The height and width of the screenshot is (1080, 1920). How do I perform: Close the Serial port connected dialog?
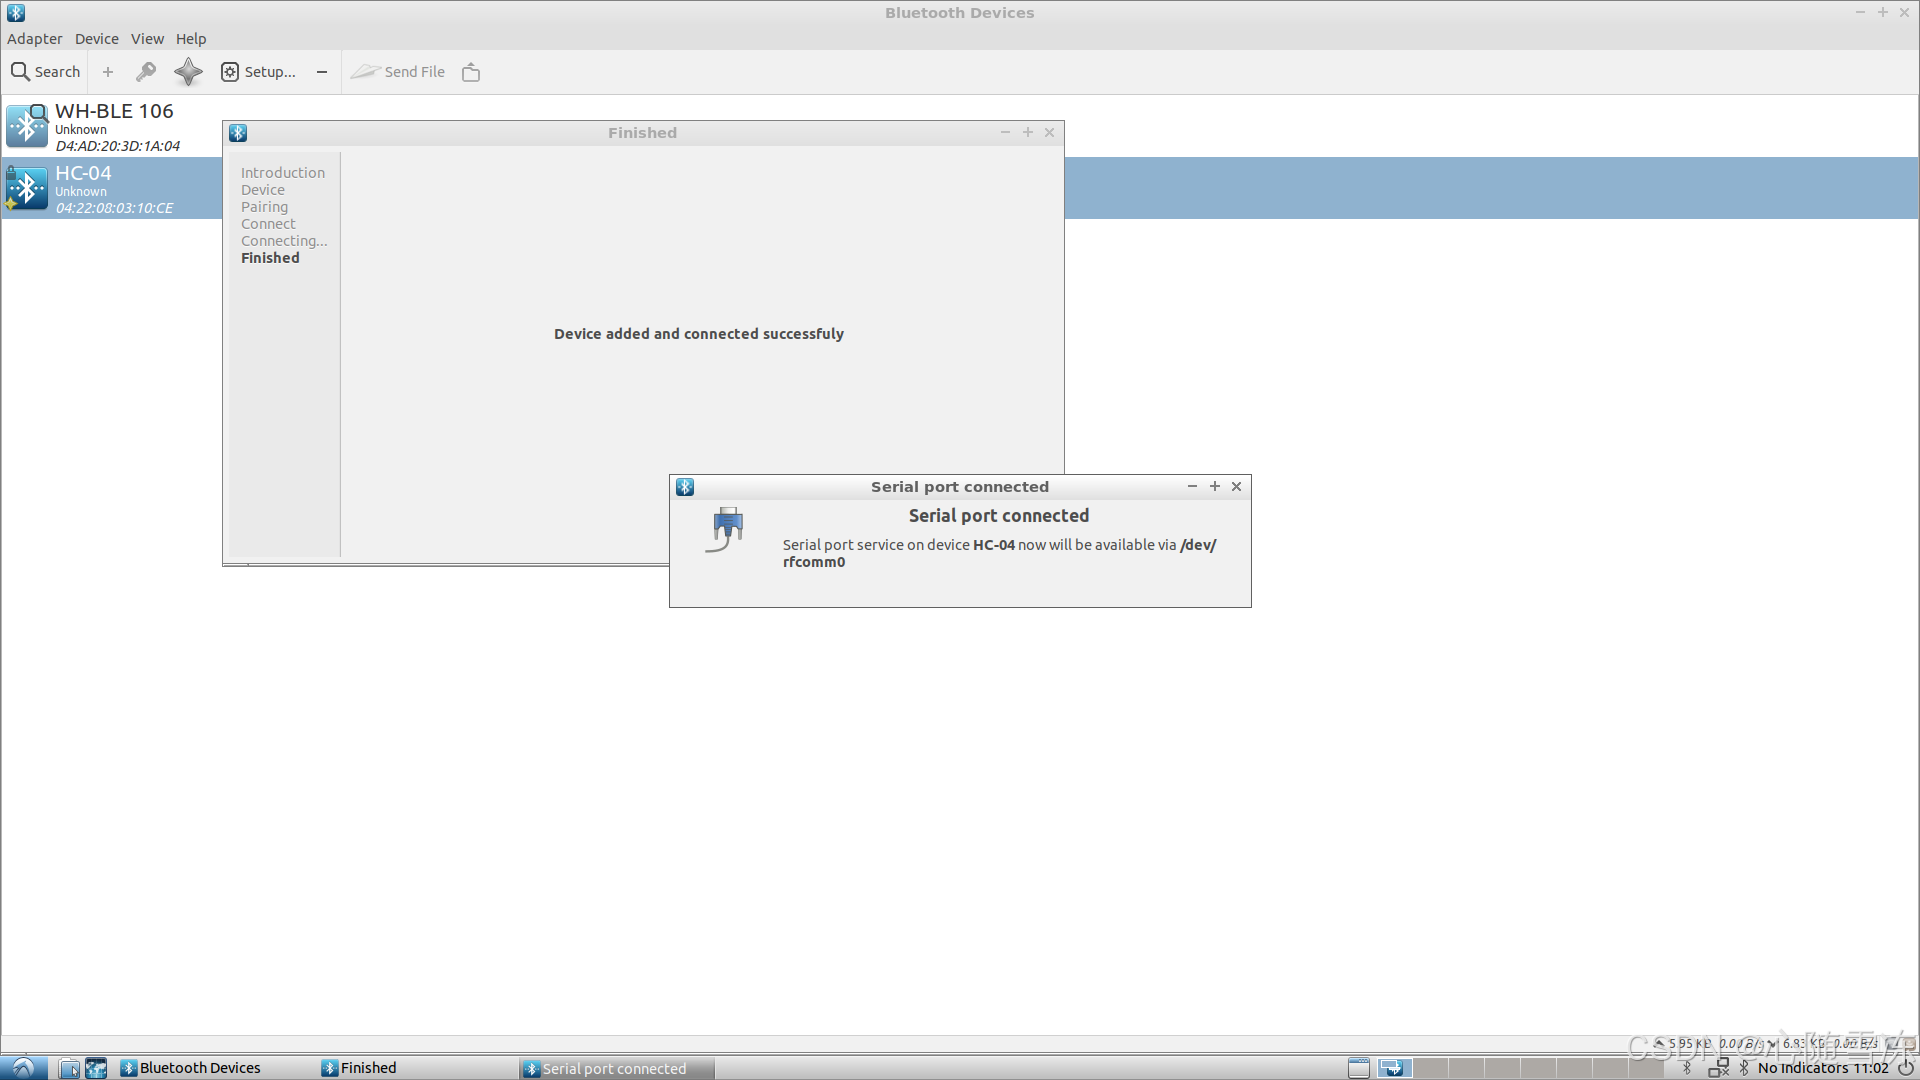1237,487
